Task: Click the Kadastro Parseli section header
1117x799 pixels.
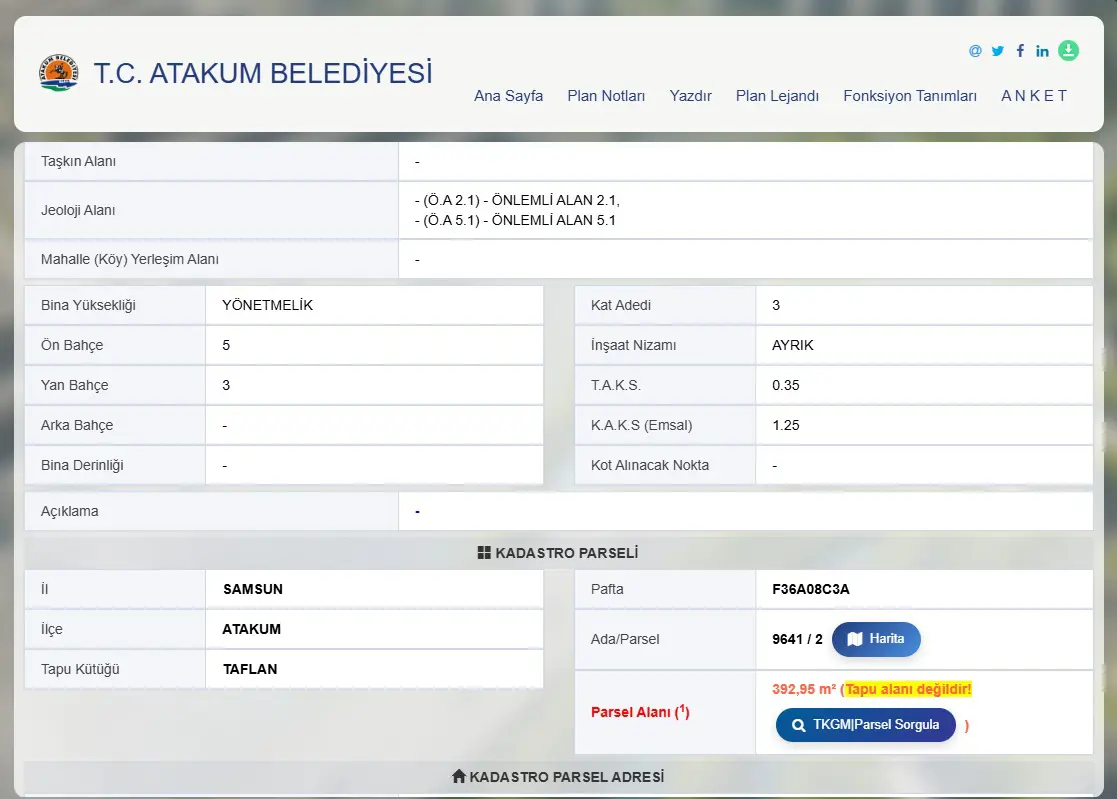Action: (x=558, y=553)
